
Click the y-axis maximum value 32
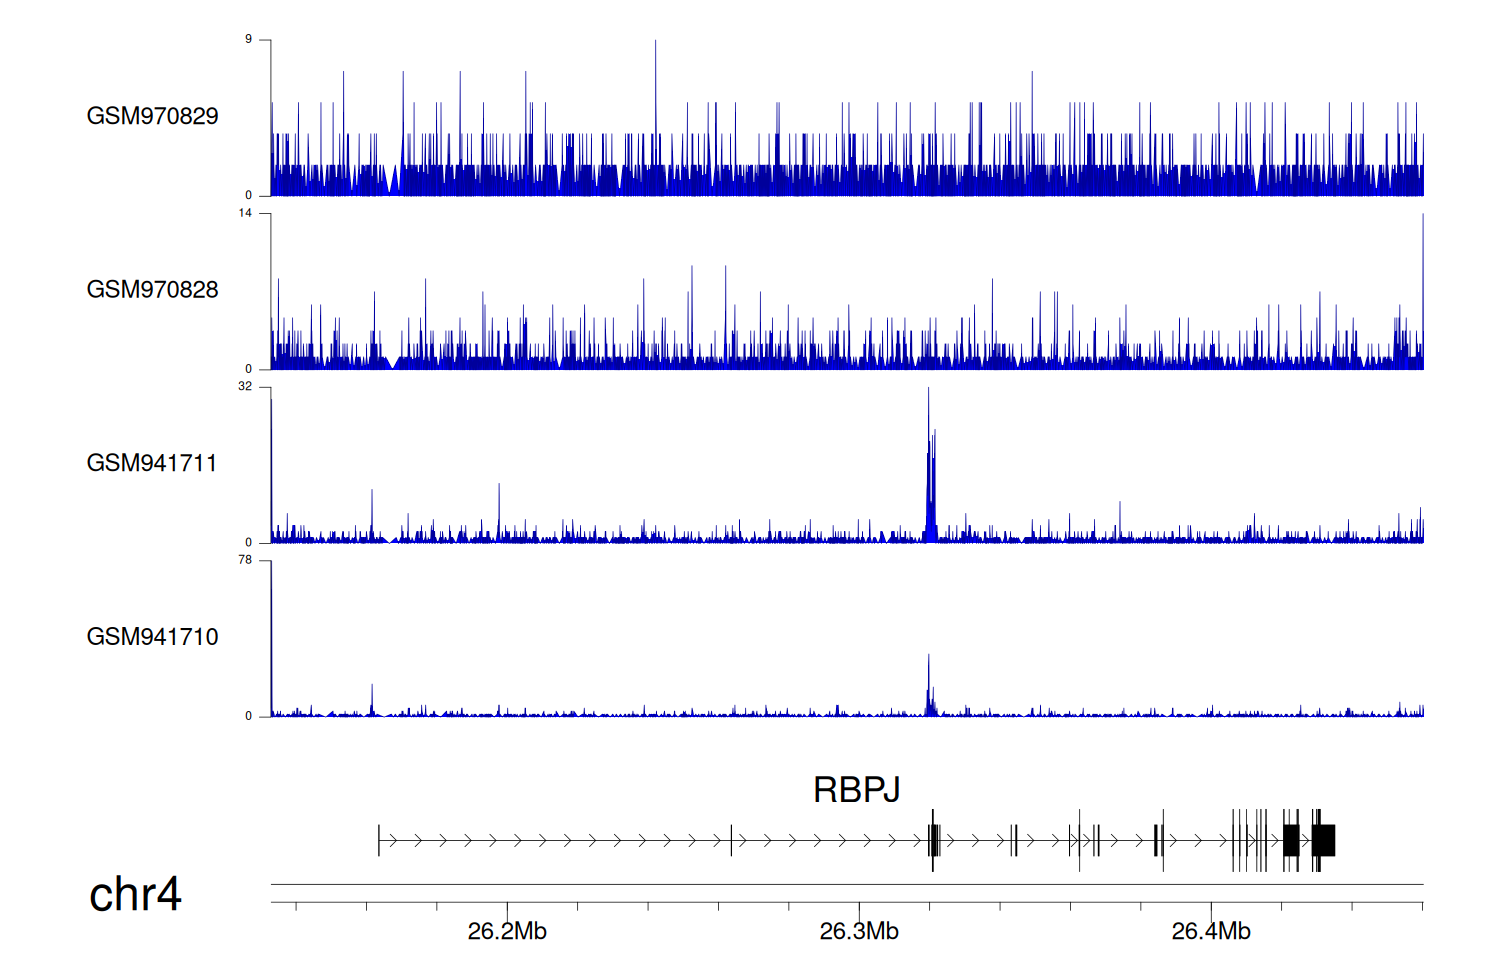click(246, 387)
